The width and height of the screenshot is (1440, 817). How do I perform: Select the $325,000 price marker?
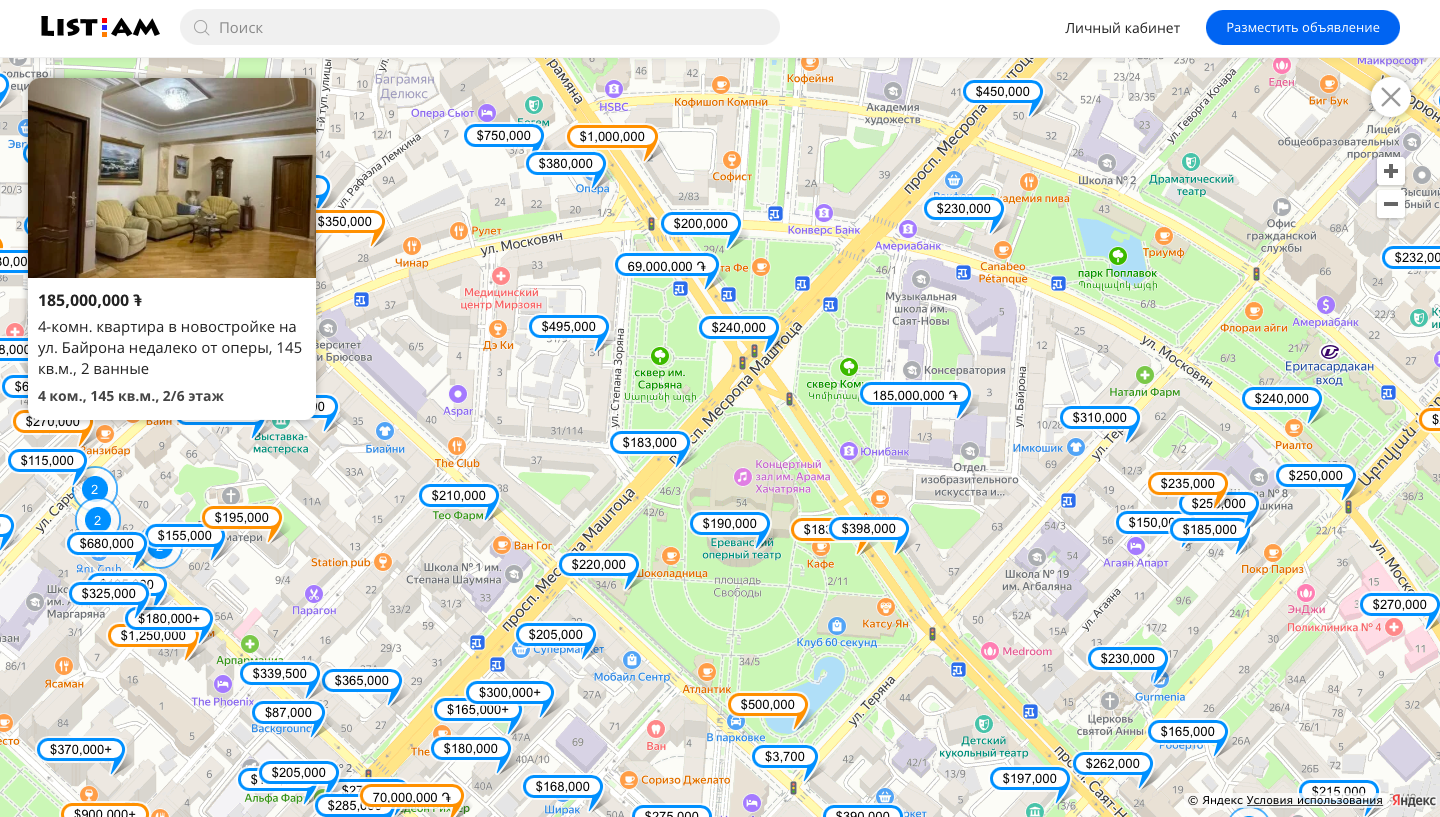point(109,594)
